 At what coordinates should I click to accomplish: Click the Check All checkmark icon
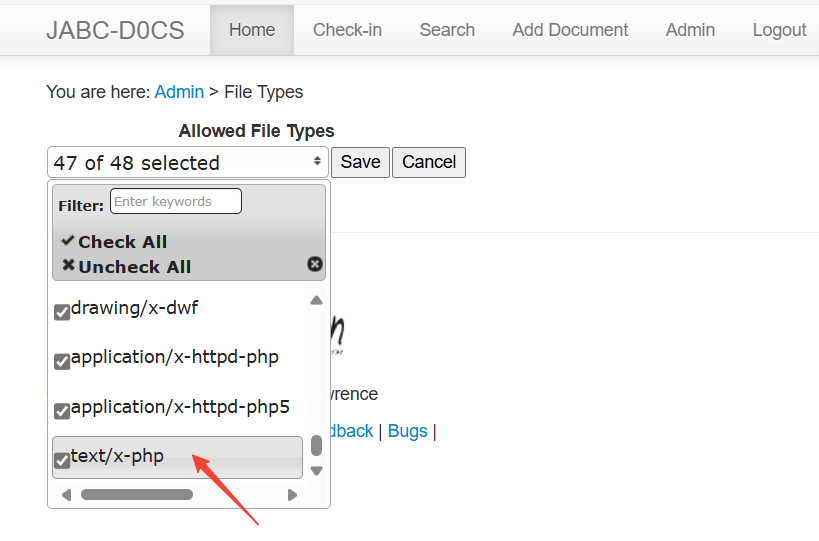(x=68, y=241)
